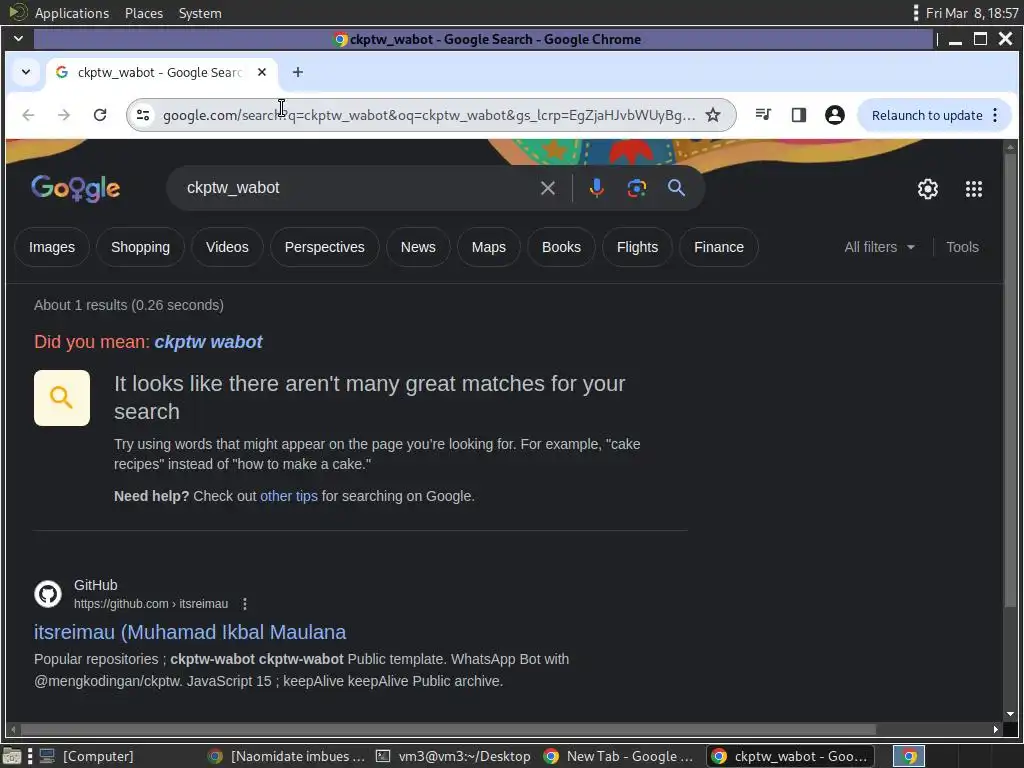Open System menu in top panel
The height and width of the screenshot is (768, 1024).
pos(200,13)
